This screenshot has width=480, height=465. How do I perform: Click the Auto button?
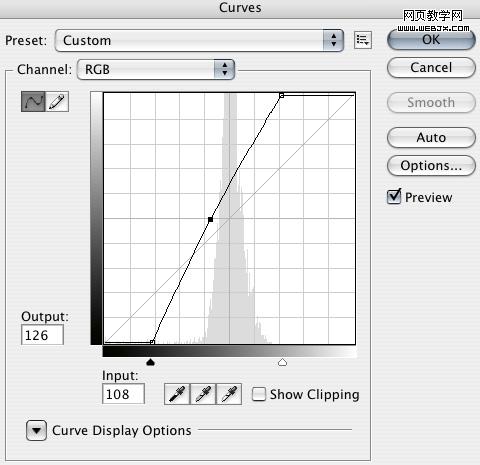[431, 137]
